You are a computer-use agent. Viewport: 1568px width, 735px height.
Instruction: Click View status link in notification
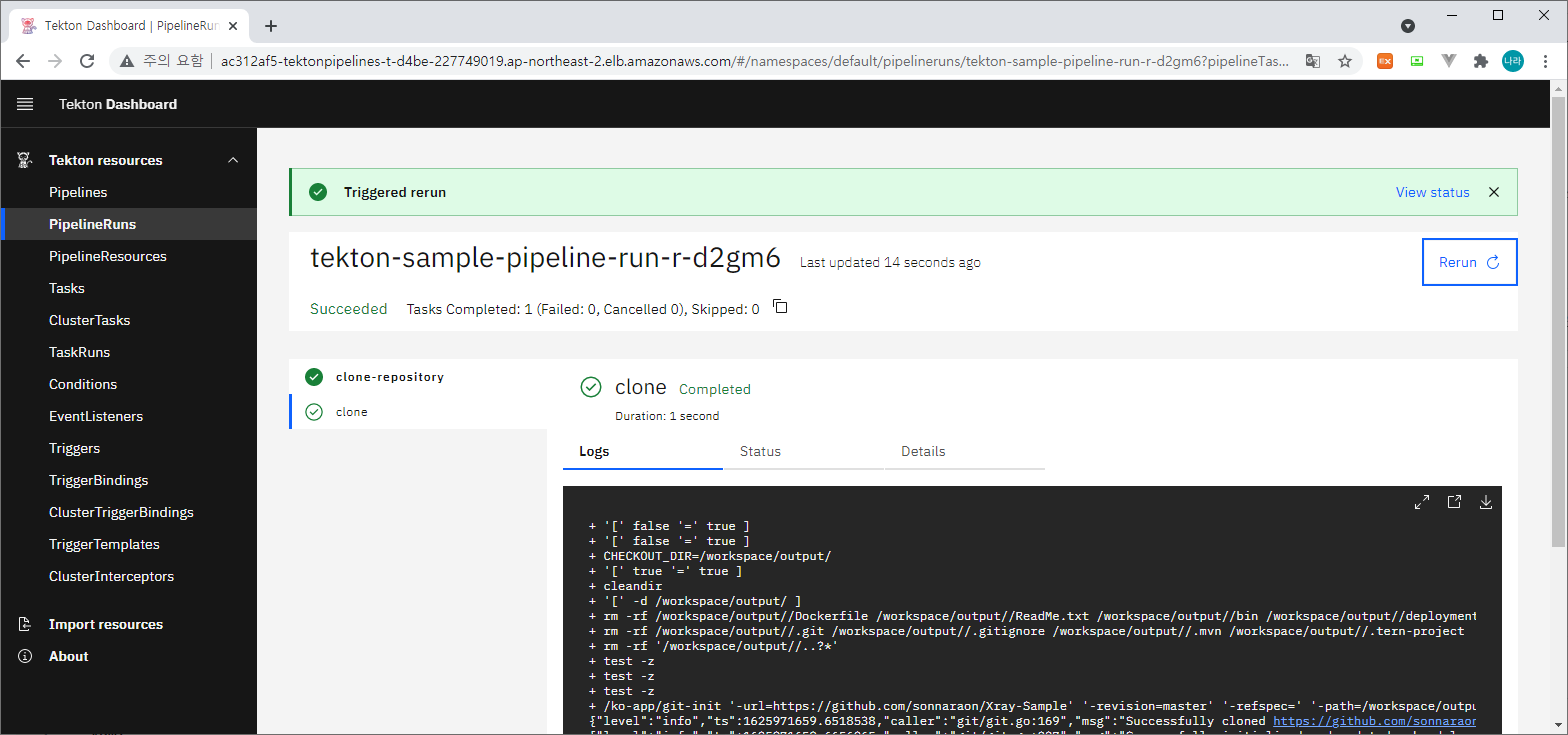(x=1432, y=192)
